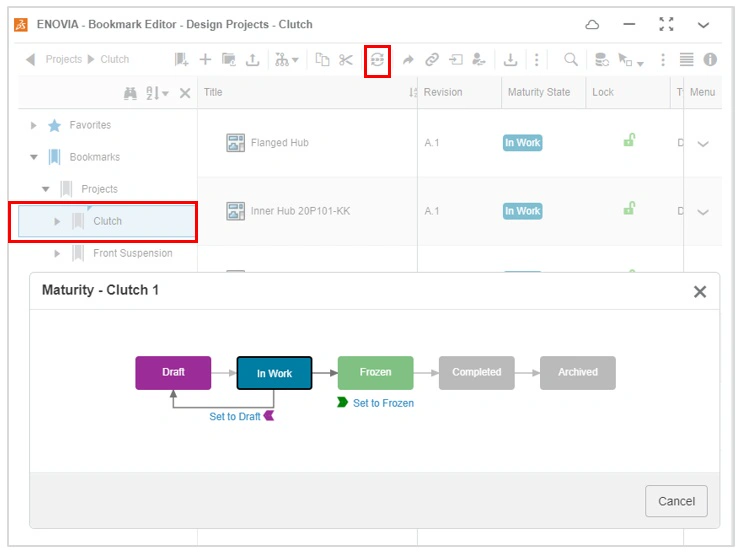Click the X clear icon in tree header
Screen dimensions: 742x553
(x=185, y=93)
